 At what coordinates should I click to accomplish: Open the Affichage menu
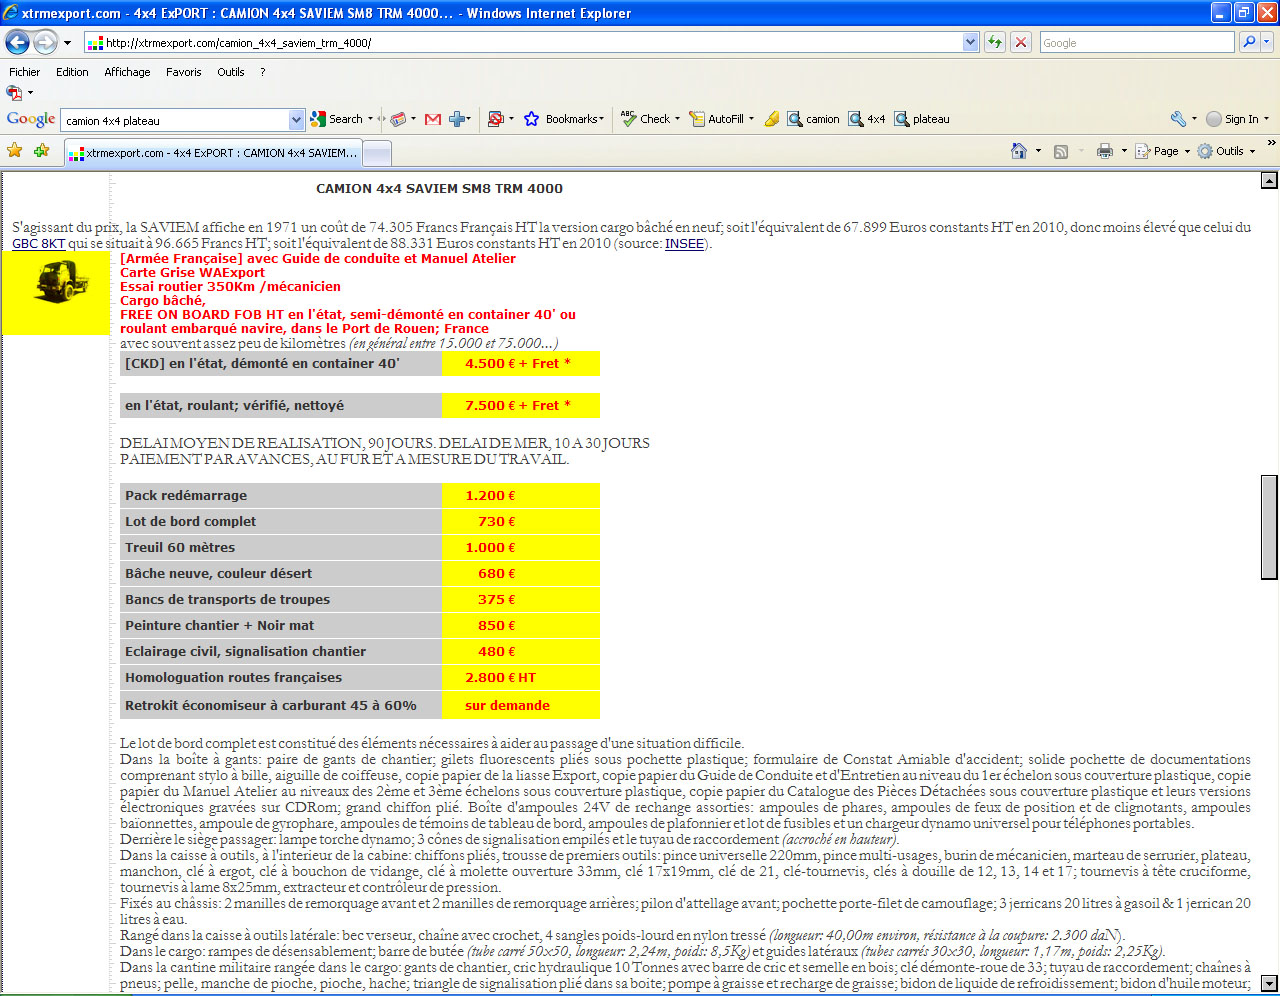[127, 72]
